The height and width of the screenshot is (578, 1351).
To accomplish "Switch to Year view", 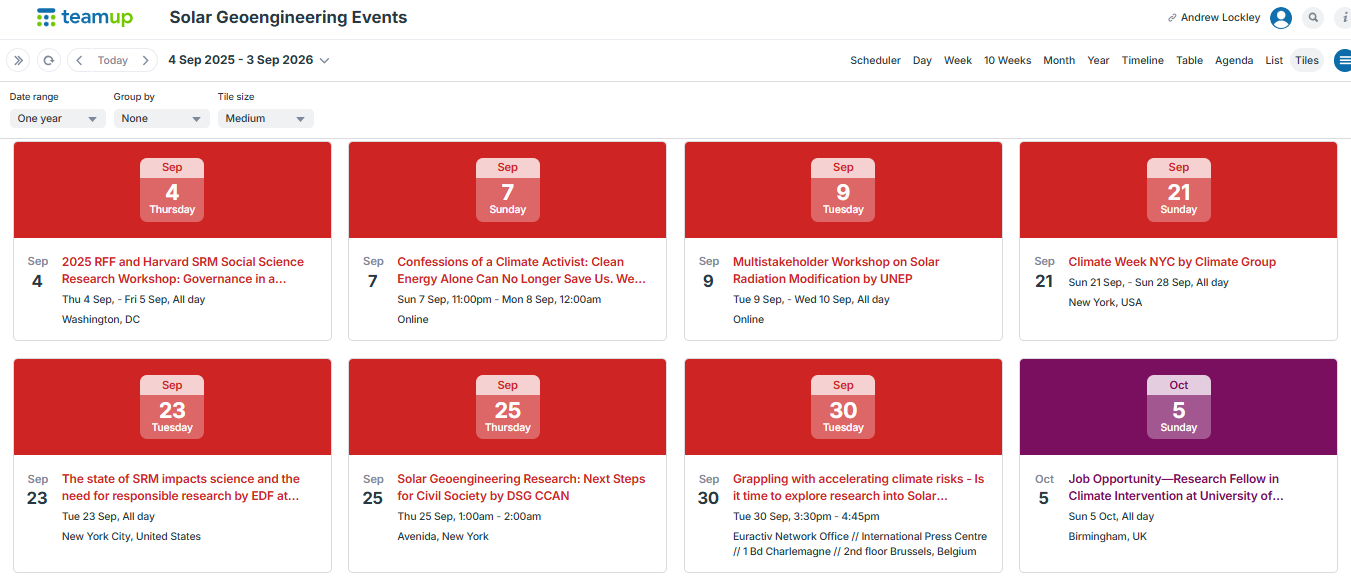I will click(1098, 60).
